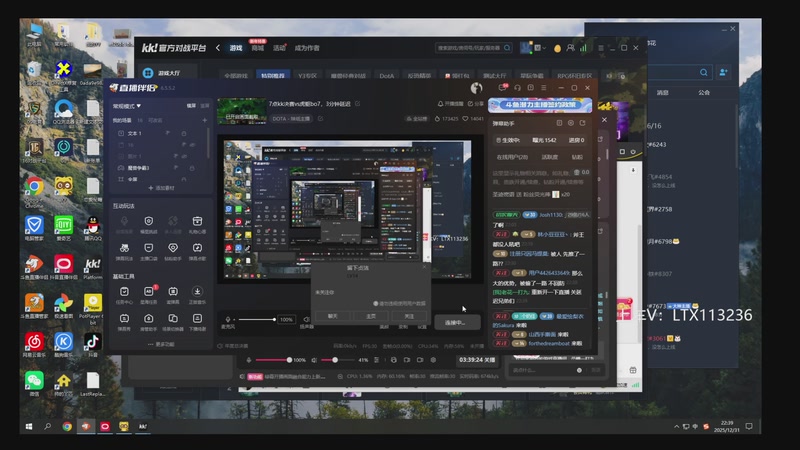Select the Y3专区 category tab in kk platform

point(307,76)
